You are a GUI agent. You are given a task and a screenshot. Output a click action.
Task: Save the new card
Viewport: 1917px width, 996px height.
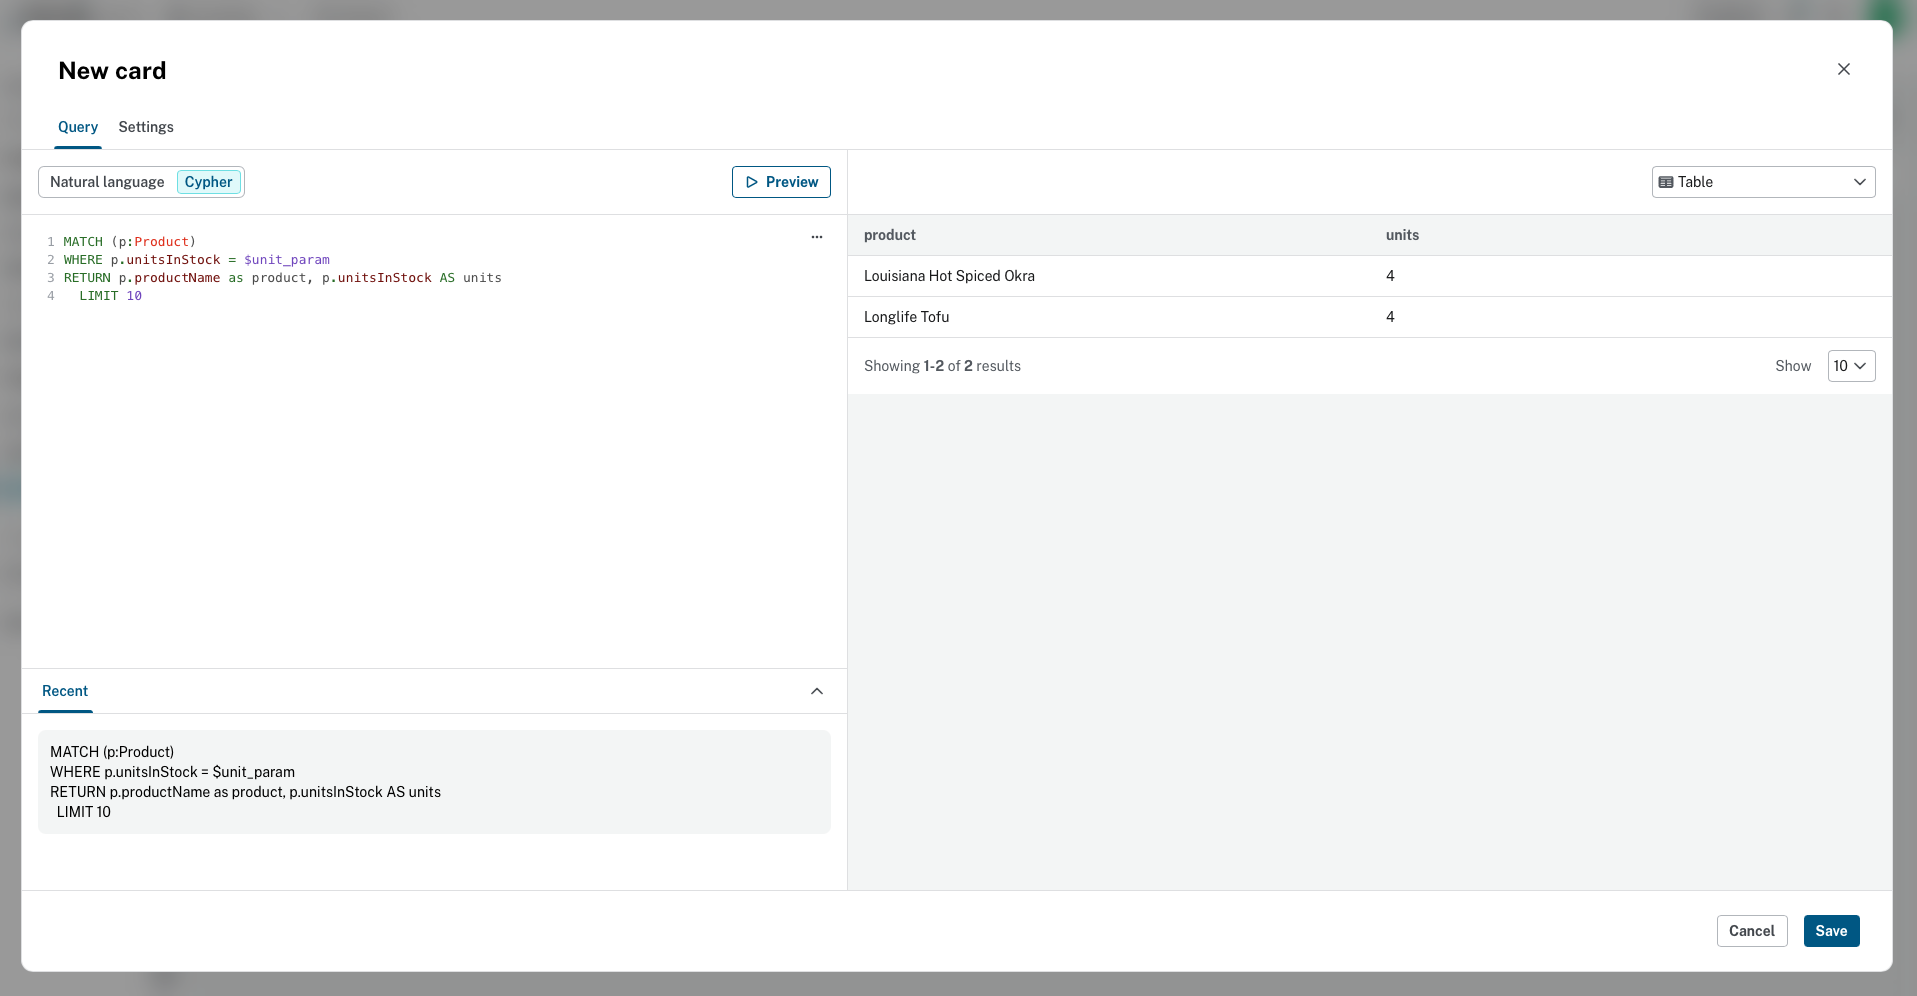(1830, 931)
